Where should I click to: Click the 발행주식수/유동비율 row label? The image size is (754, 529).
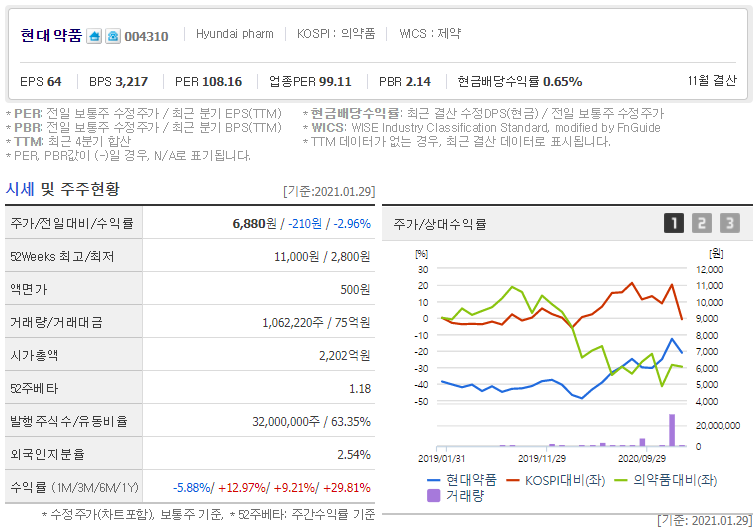pyautogui.click(x=69, y=421)
